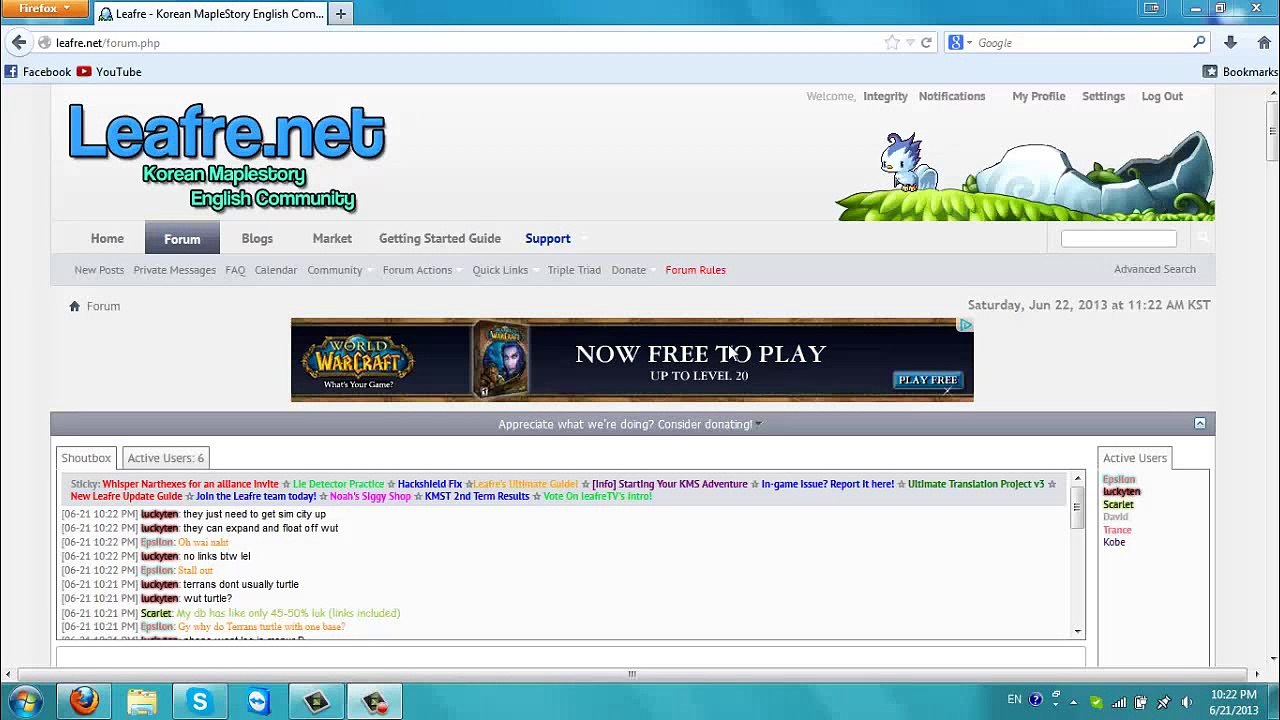Screen dimensions: 1280x720
Task: Open the Integrity user profile link
Action: click(885, 96)
